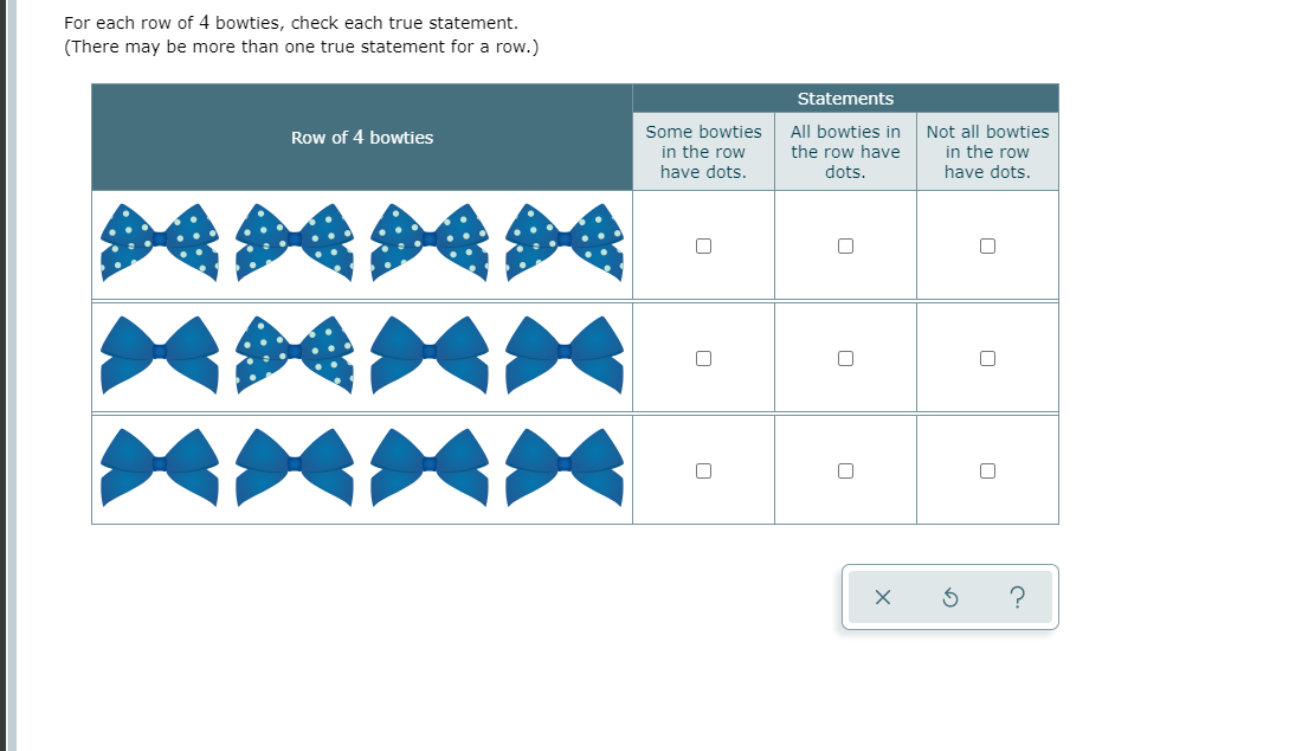Check 'All bowties have dots' for row one
The height and width of the screenshot is (751, 1305).
(845, 244)
